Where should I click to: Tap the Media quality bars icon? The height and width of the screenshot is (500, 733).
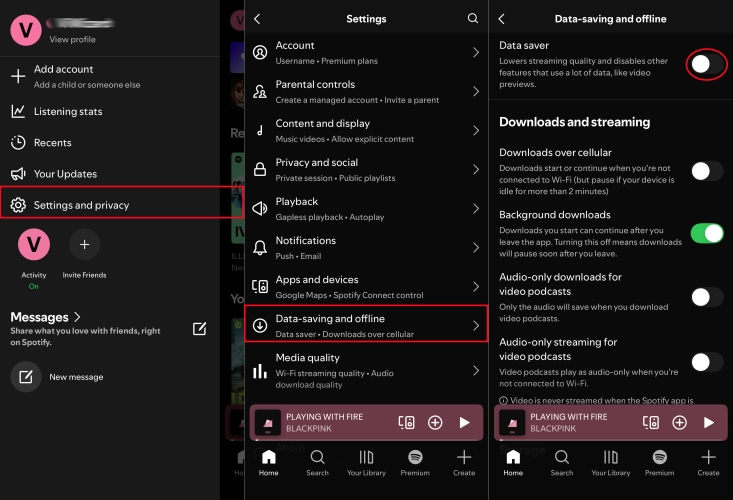click(x=260, y=371)
